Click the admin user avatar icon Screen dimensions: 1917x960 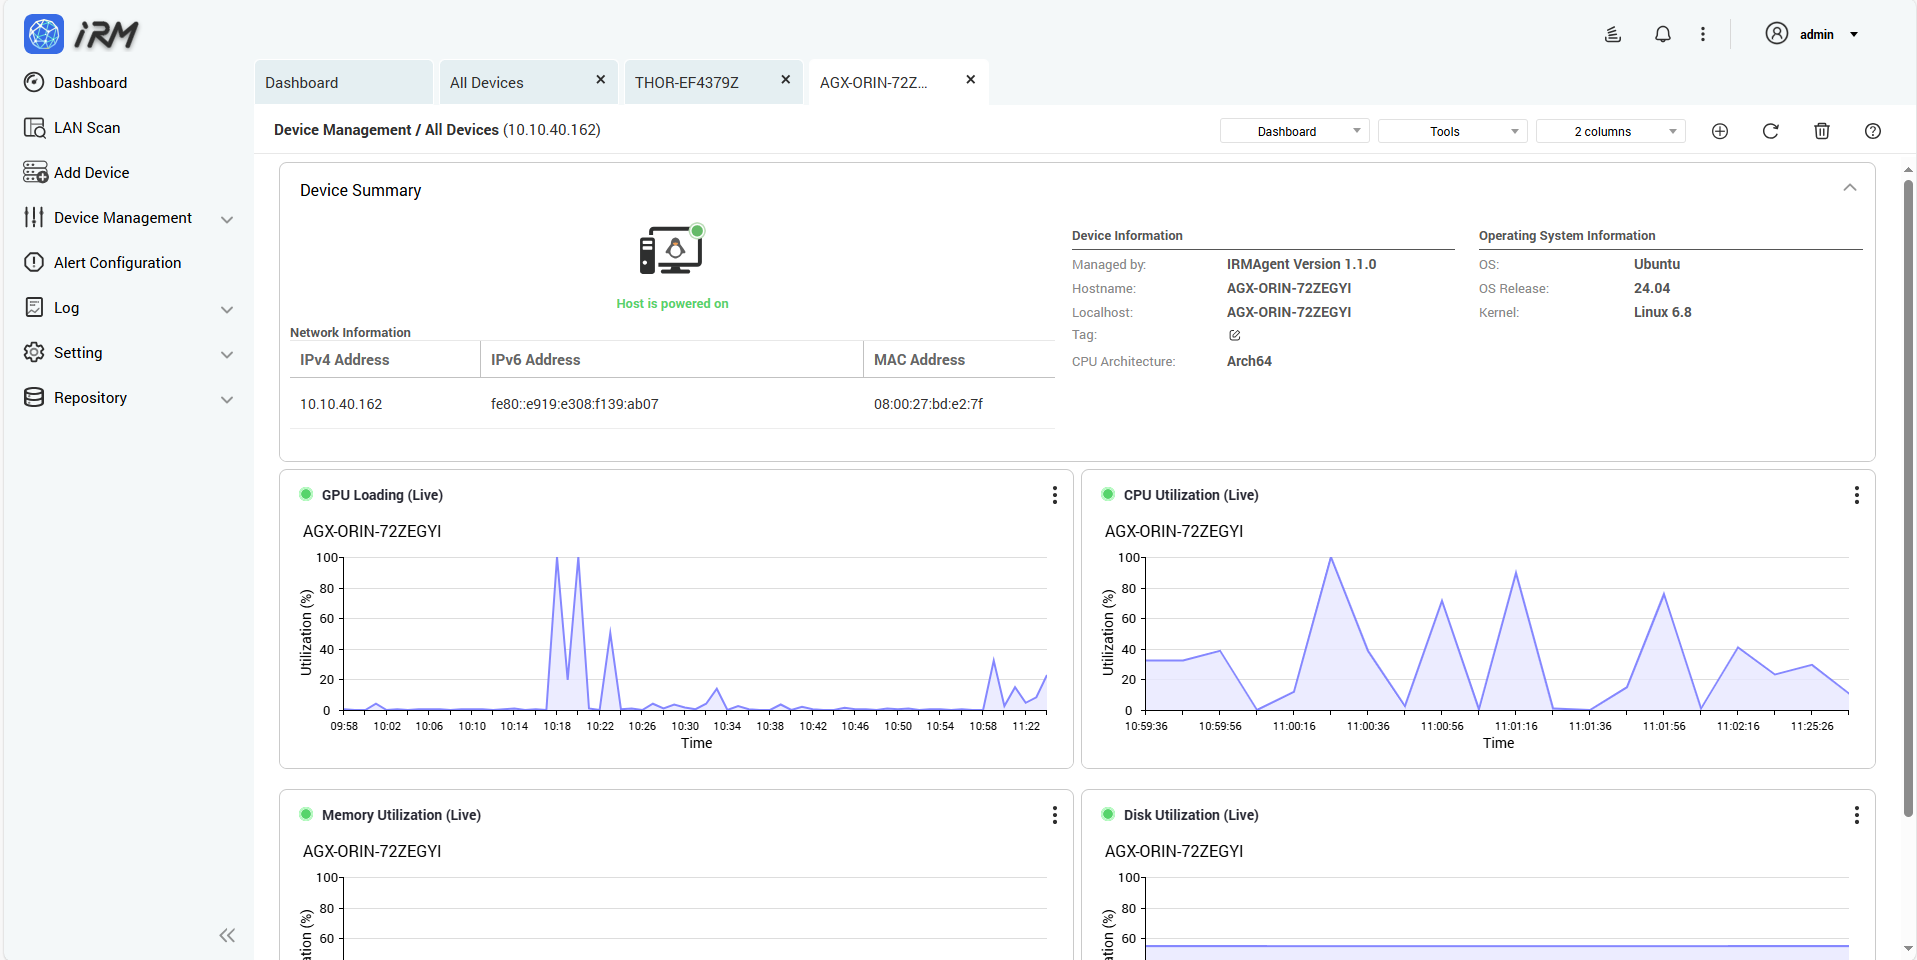click(x=1776, y=33)
